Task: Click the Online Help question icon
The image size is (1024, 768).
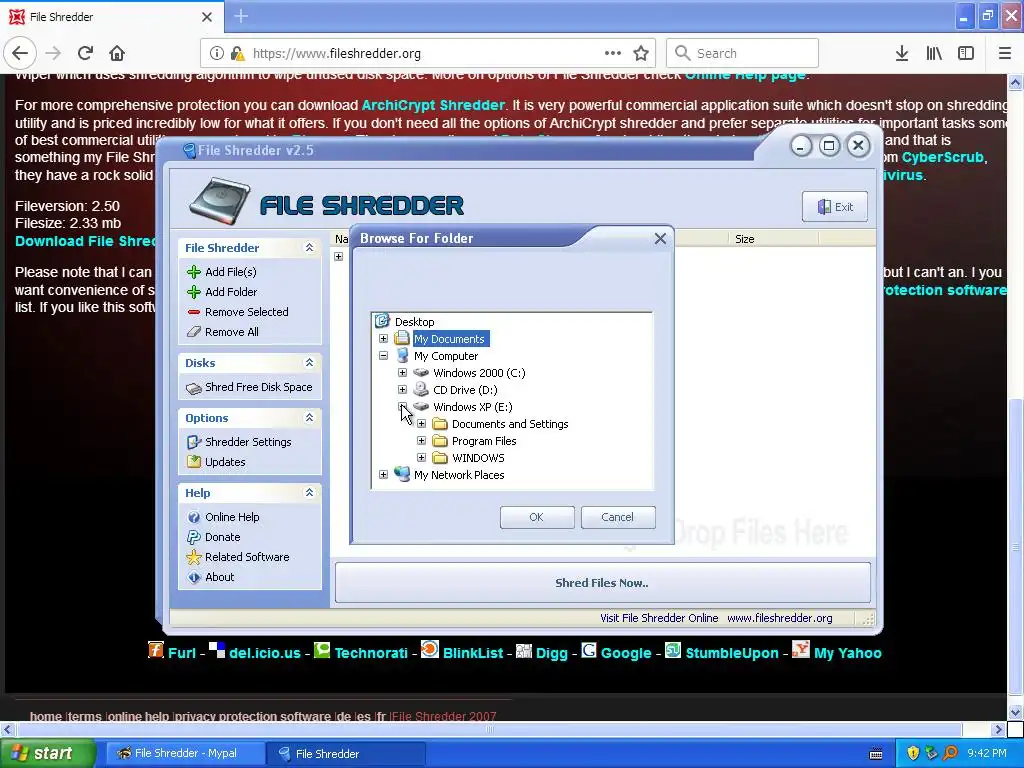Action: [194, 517]
